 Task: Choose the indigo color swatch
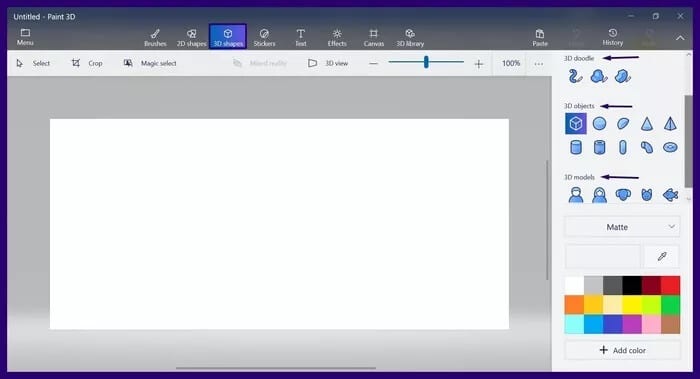click(612, 324)
